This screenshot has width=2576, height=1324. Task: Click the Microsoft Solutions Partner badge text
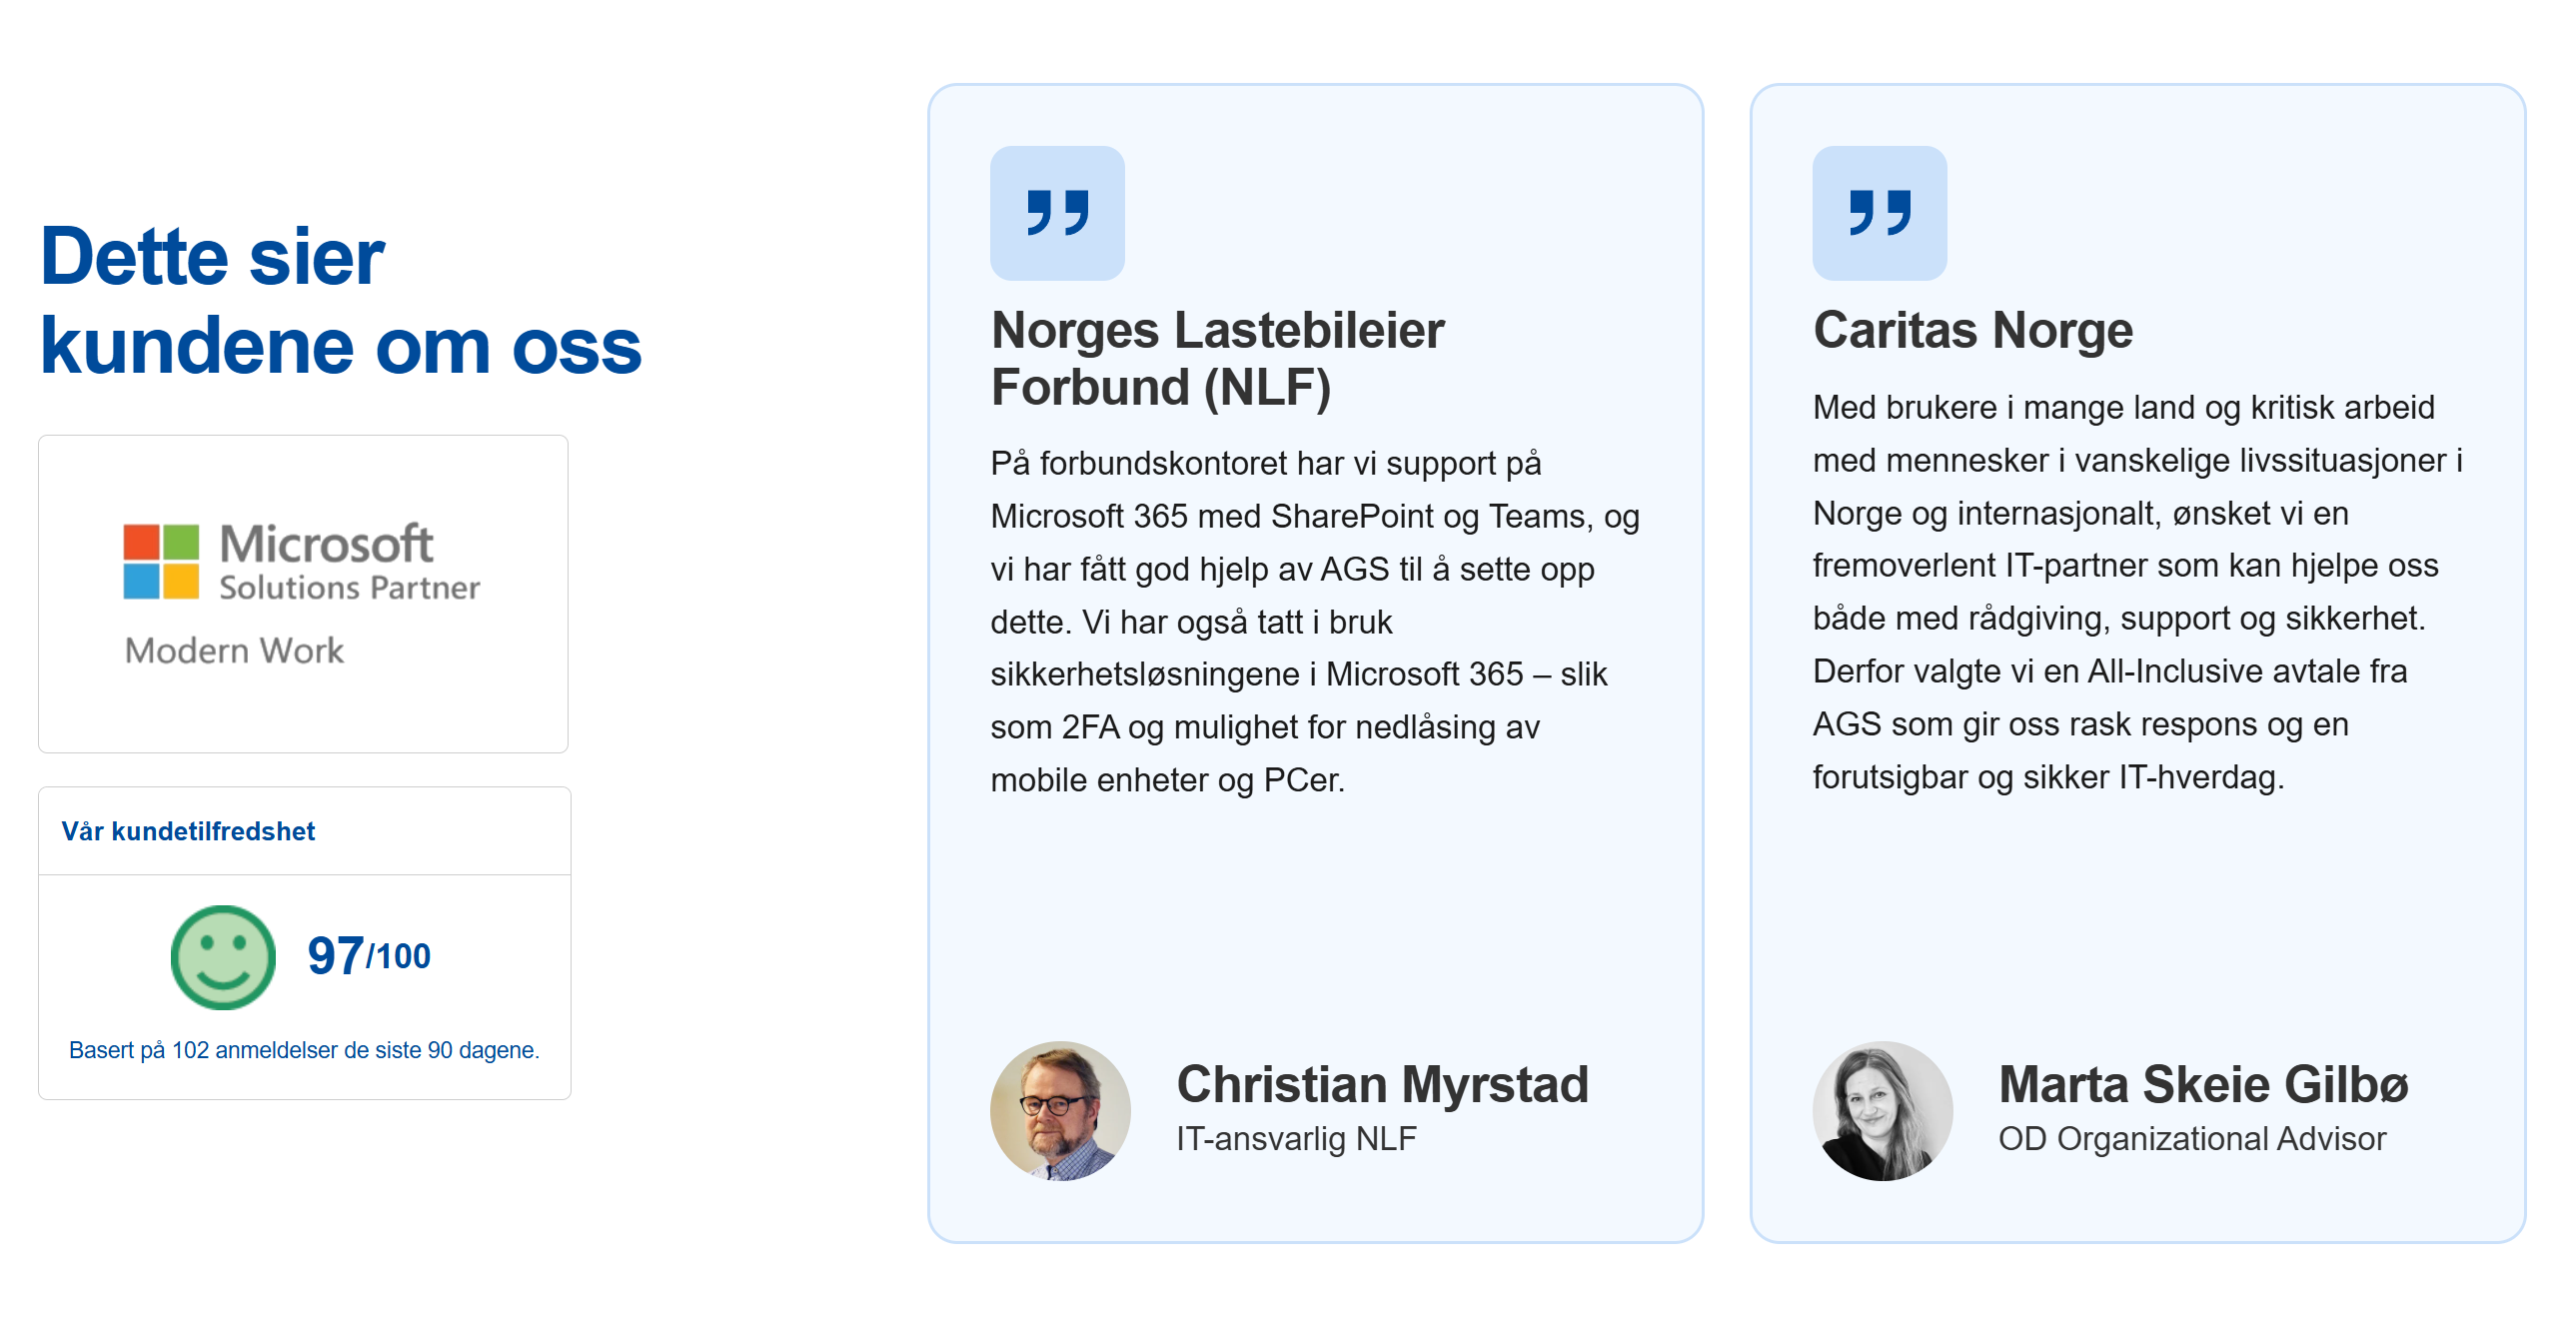[x=349, y=562]
